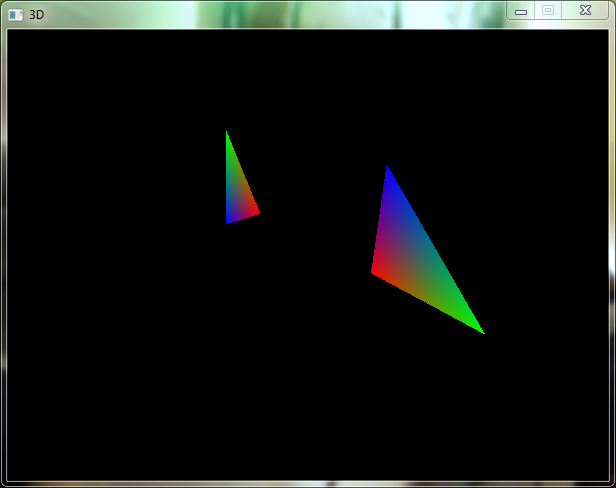Click midpoint of small triangle's vertical left edge
This screenshot has width=616, height=488.
pyautogui.click(x=228, y=178)
